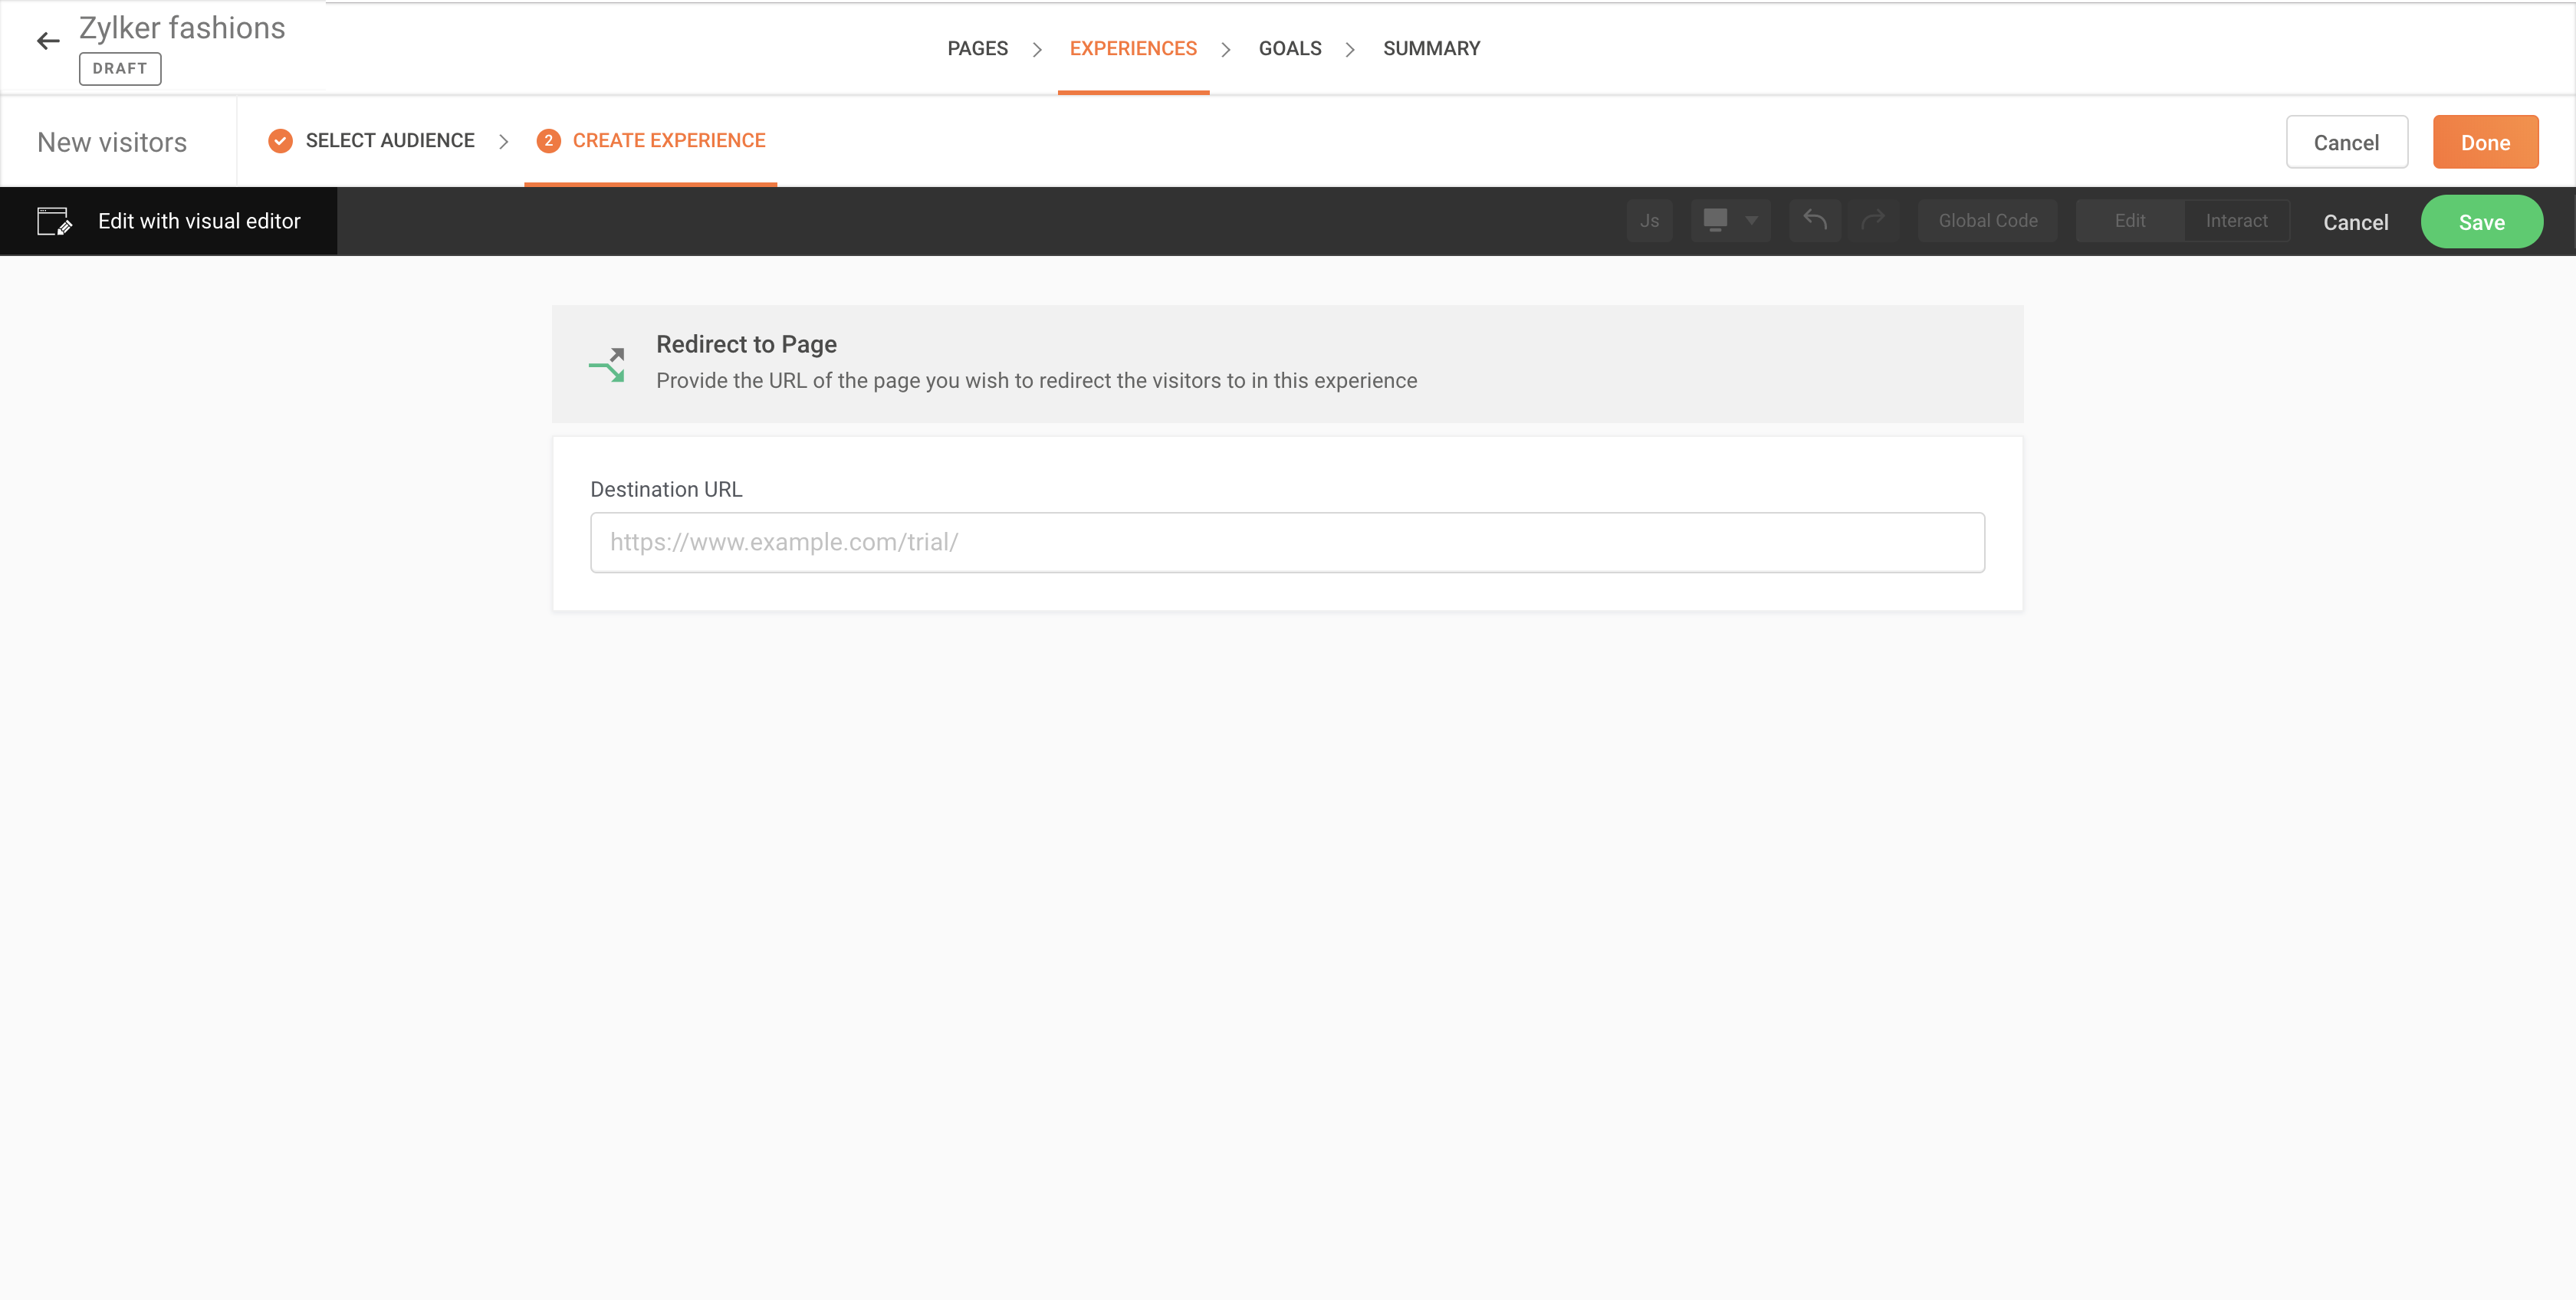This screenshot has width=2576, height=1300.
Task: Click the Redirect to Page arrows icon
Action: 607,365
